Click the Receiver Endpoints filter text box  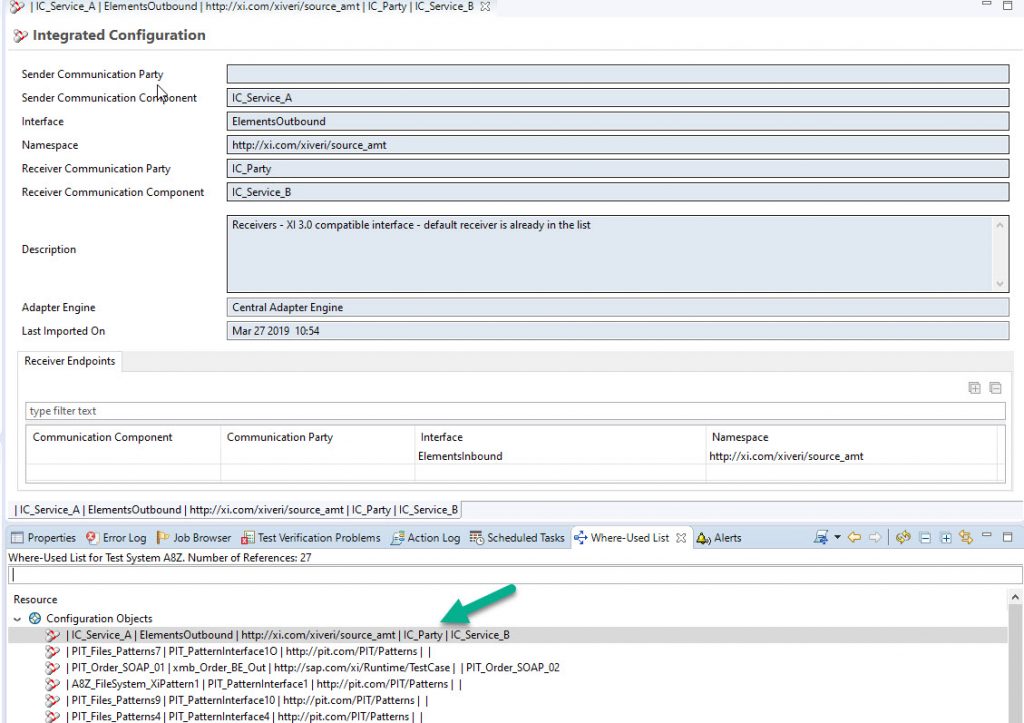tap(515, 411)
